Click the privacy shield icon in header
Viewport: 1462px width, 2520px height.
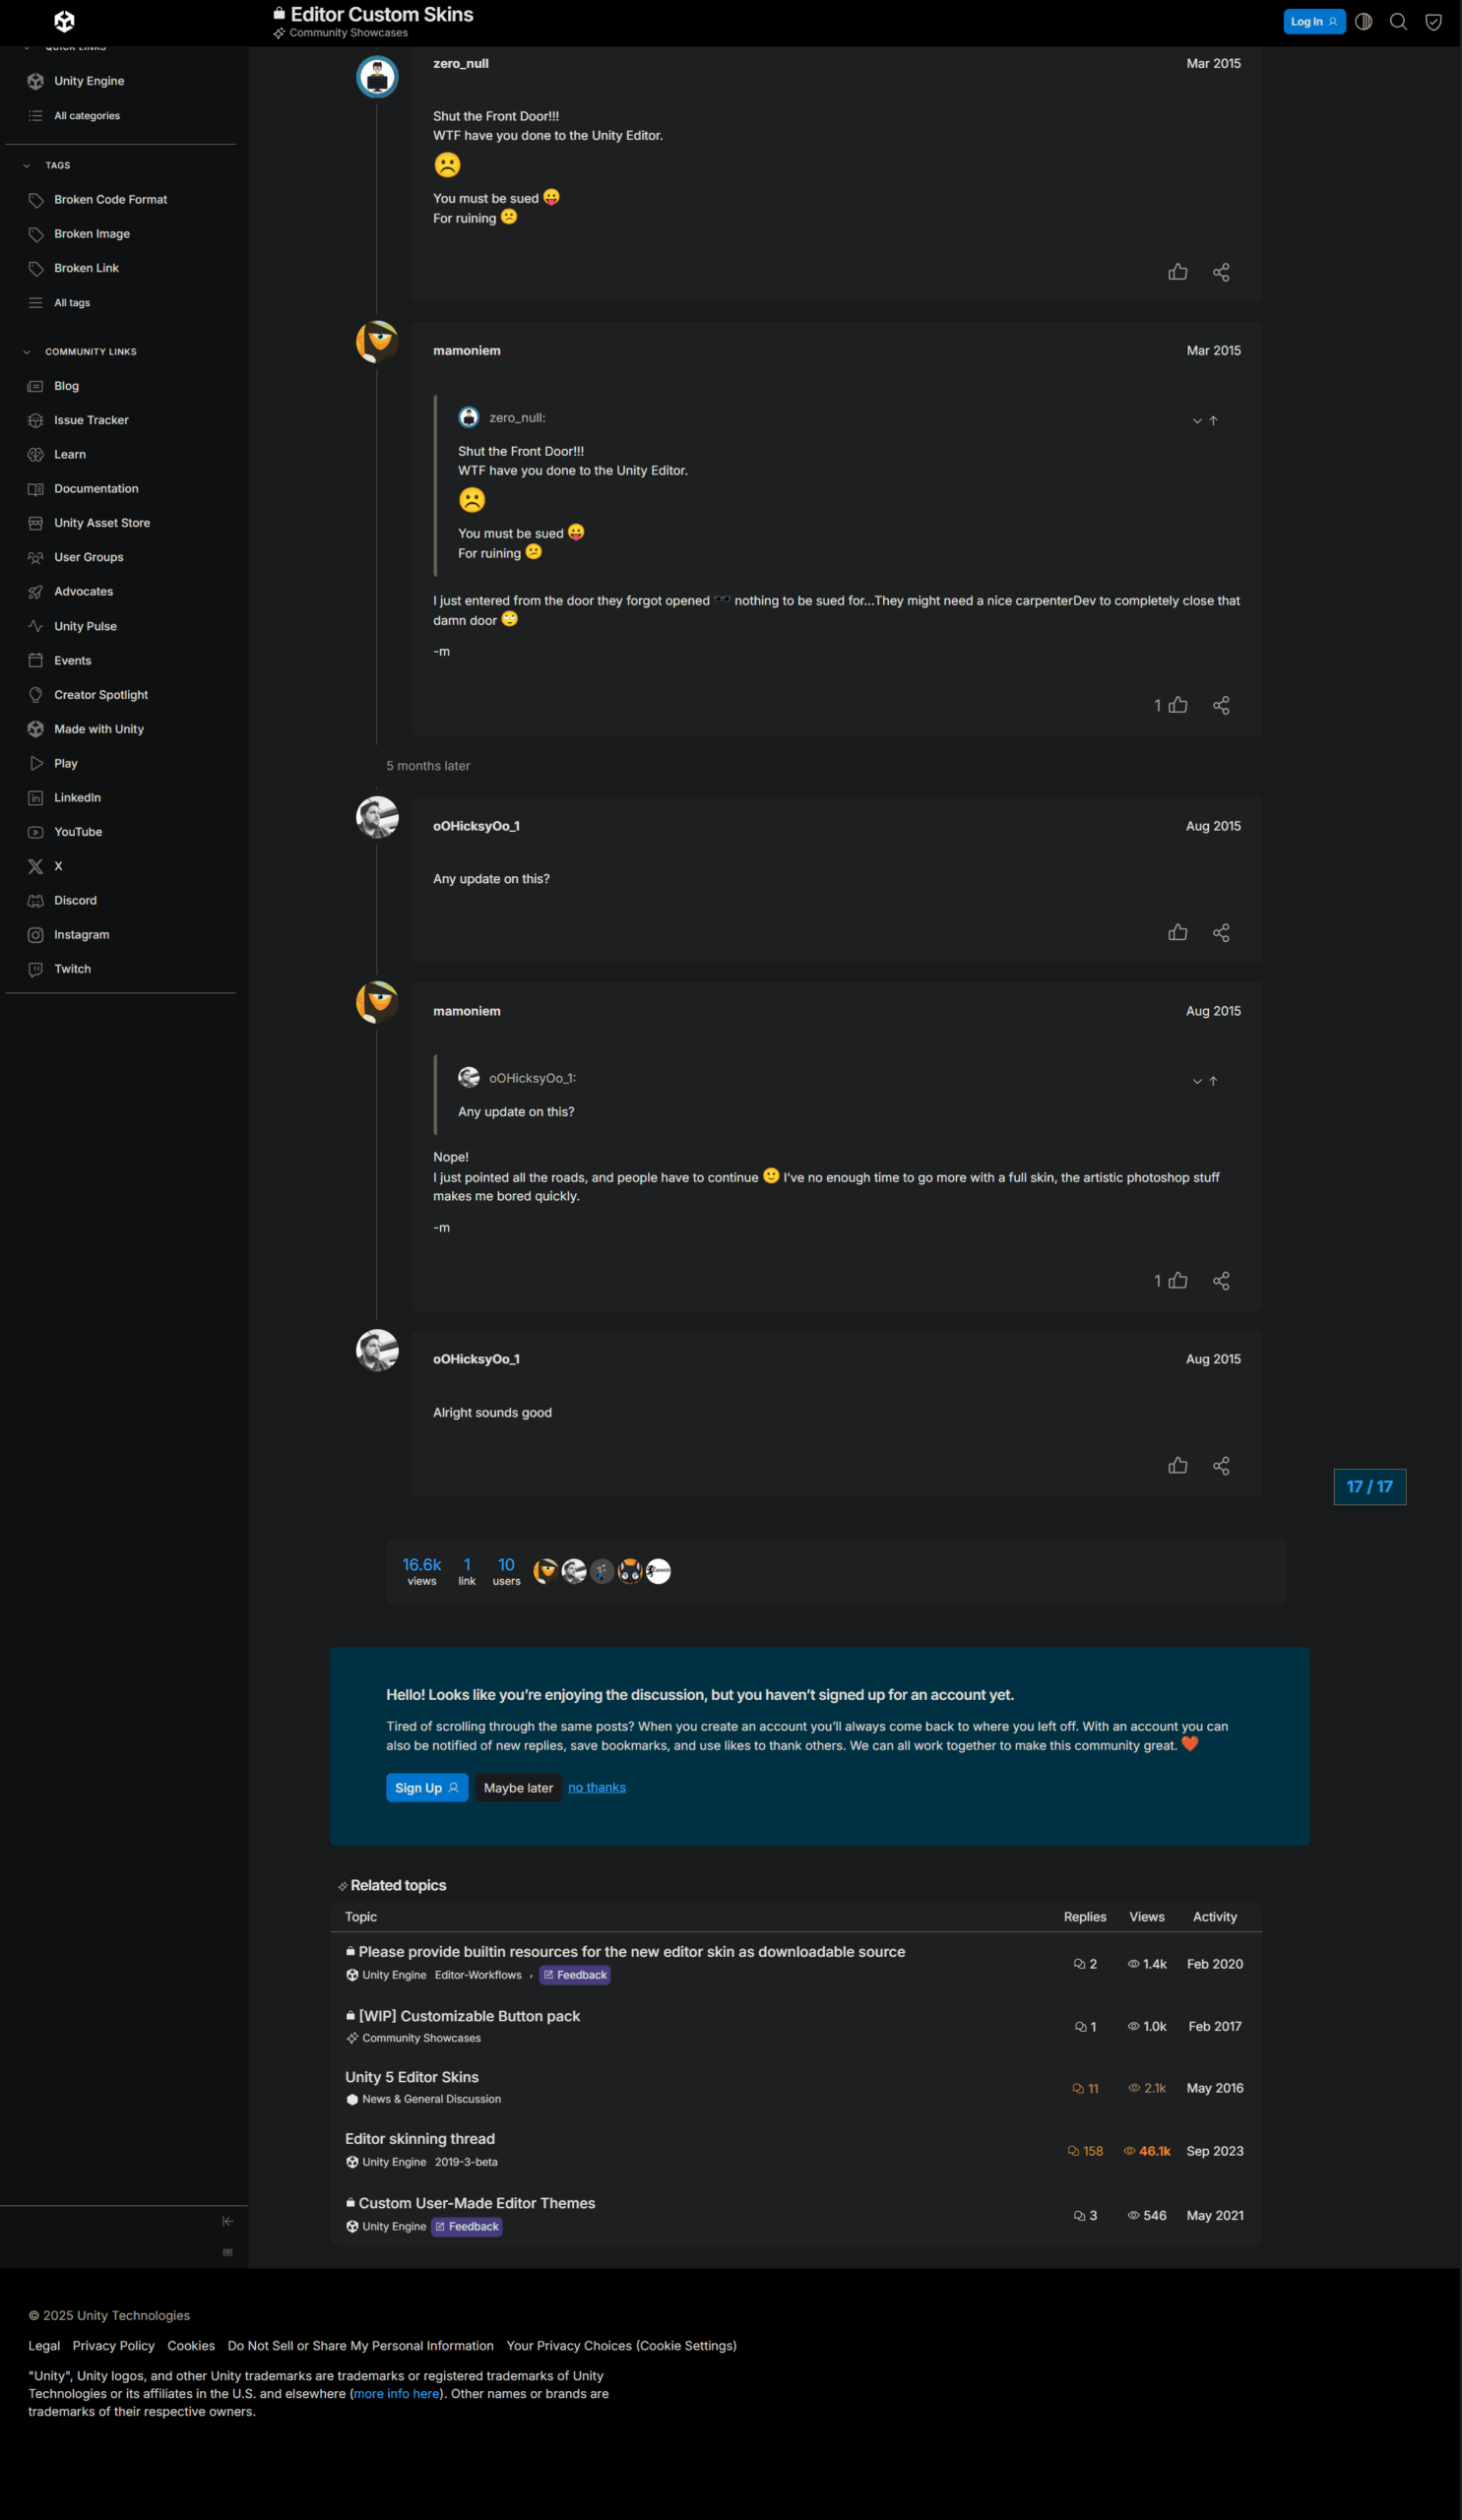1433,22
